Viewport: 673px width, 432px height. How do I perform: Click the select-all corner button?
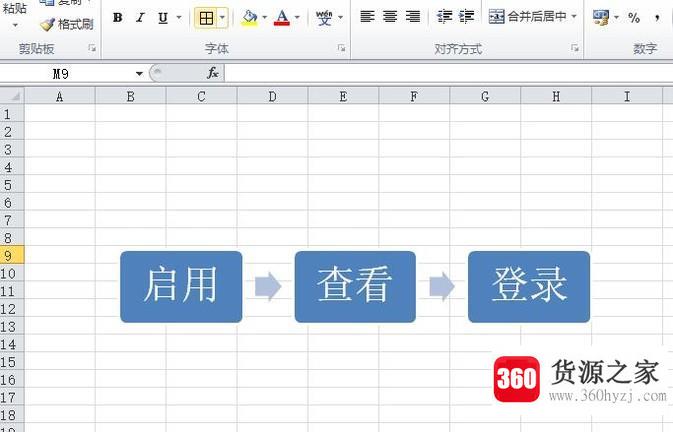click(x=12, y=96)
